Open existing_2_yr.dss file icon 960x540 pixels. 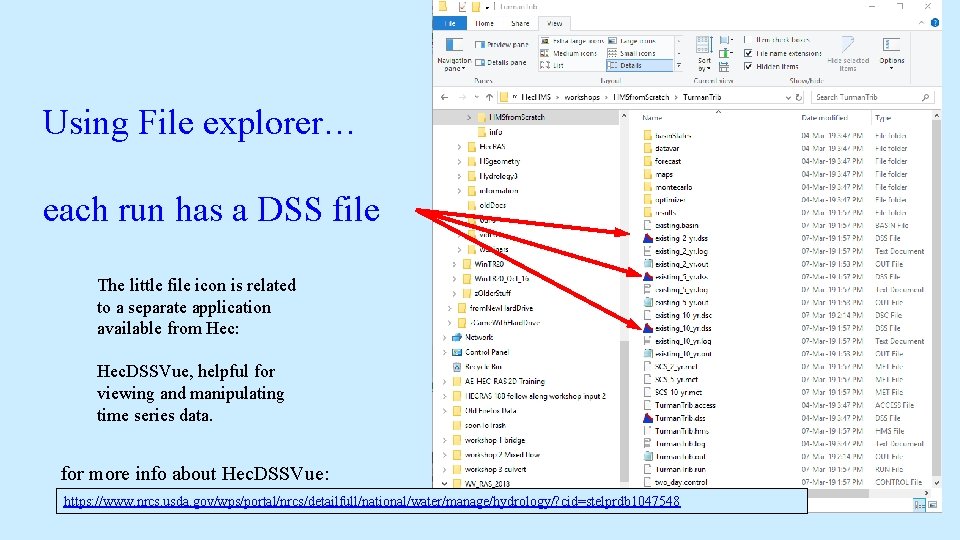point(648,238)
